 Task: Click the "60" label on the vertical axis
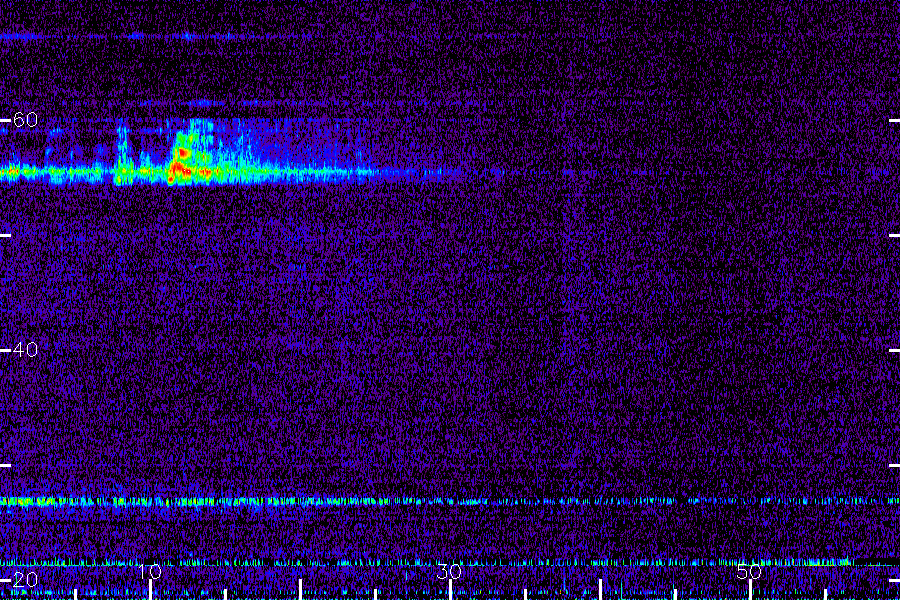click(25, 120)
